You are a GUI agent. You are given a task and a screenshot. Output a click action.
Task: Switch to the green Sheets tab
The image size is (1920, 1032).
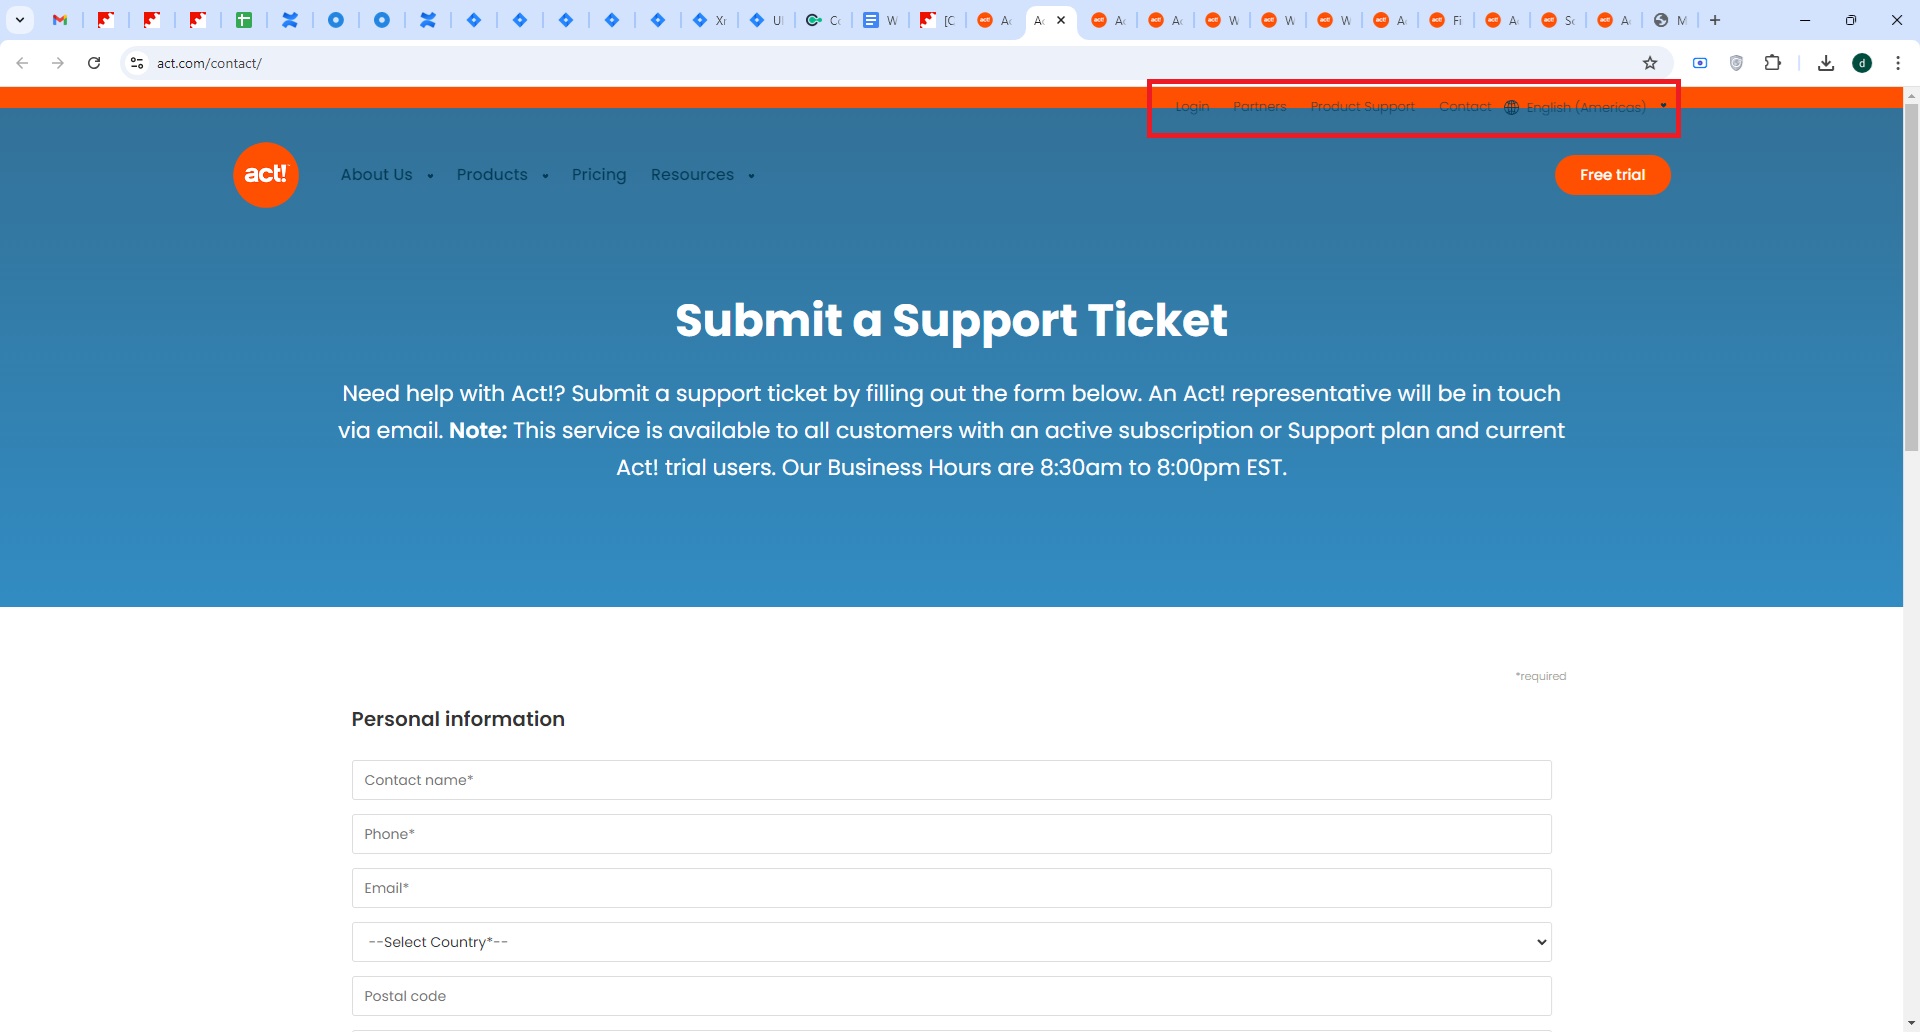coord(244,20)
